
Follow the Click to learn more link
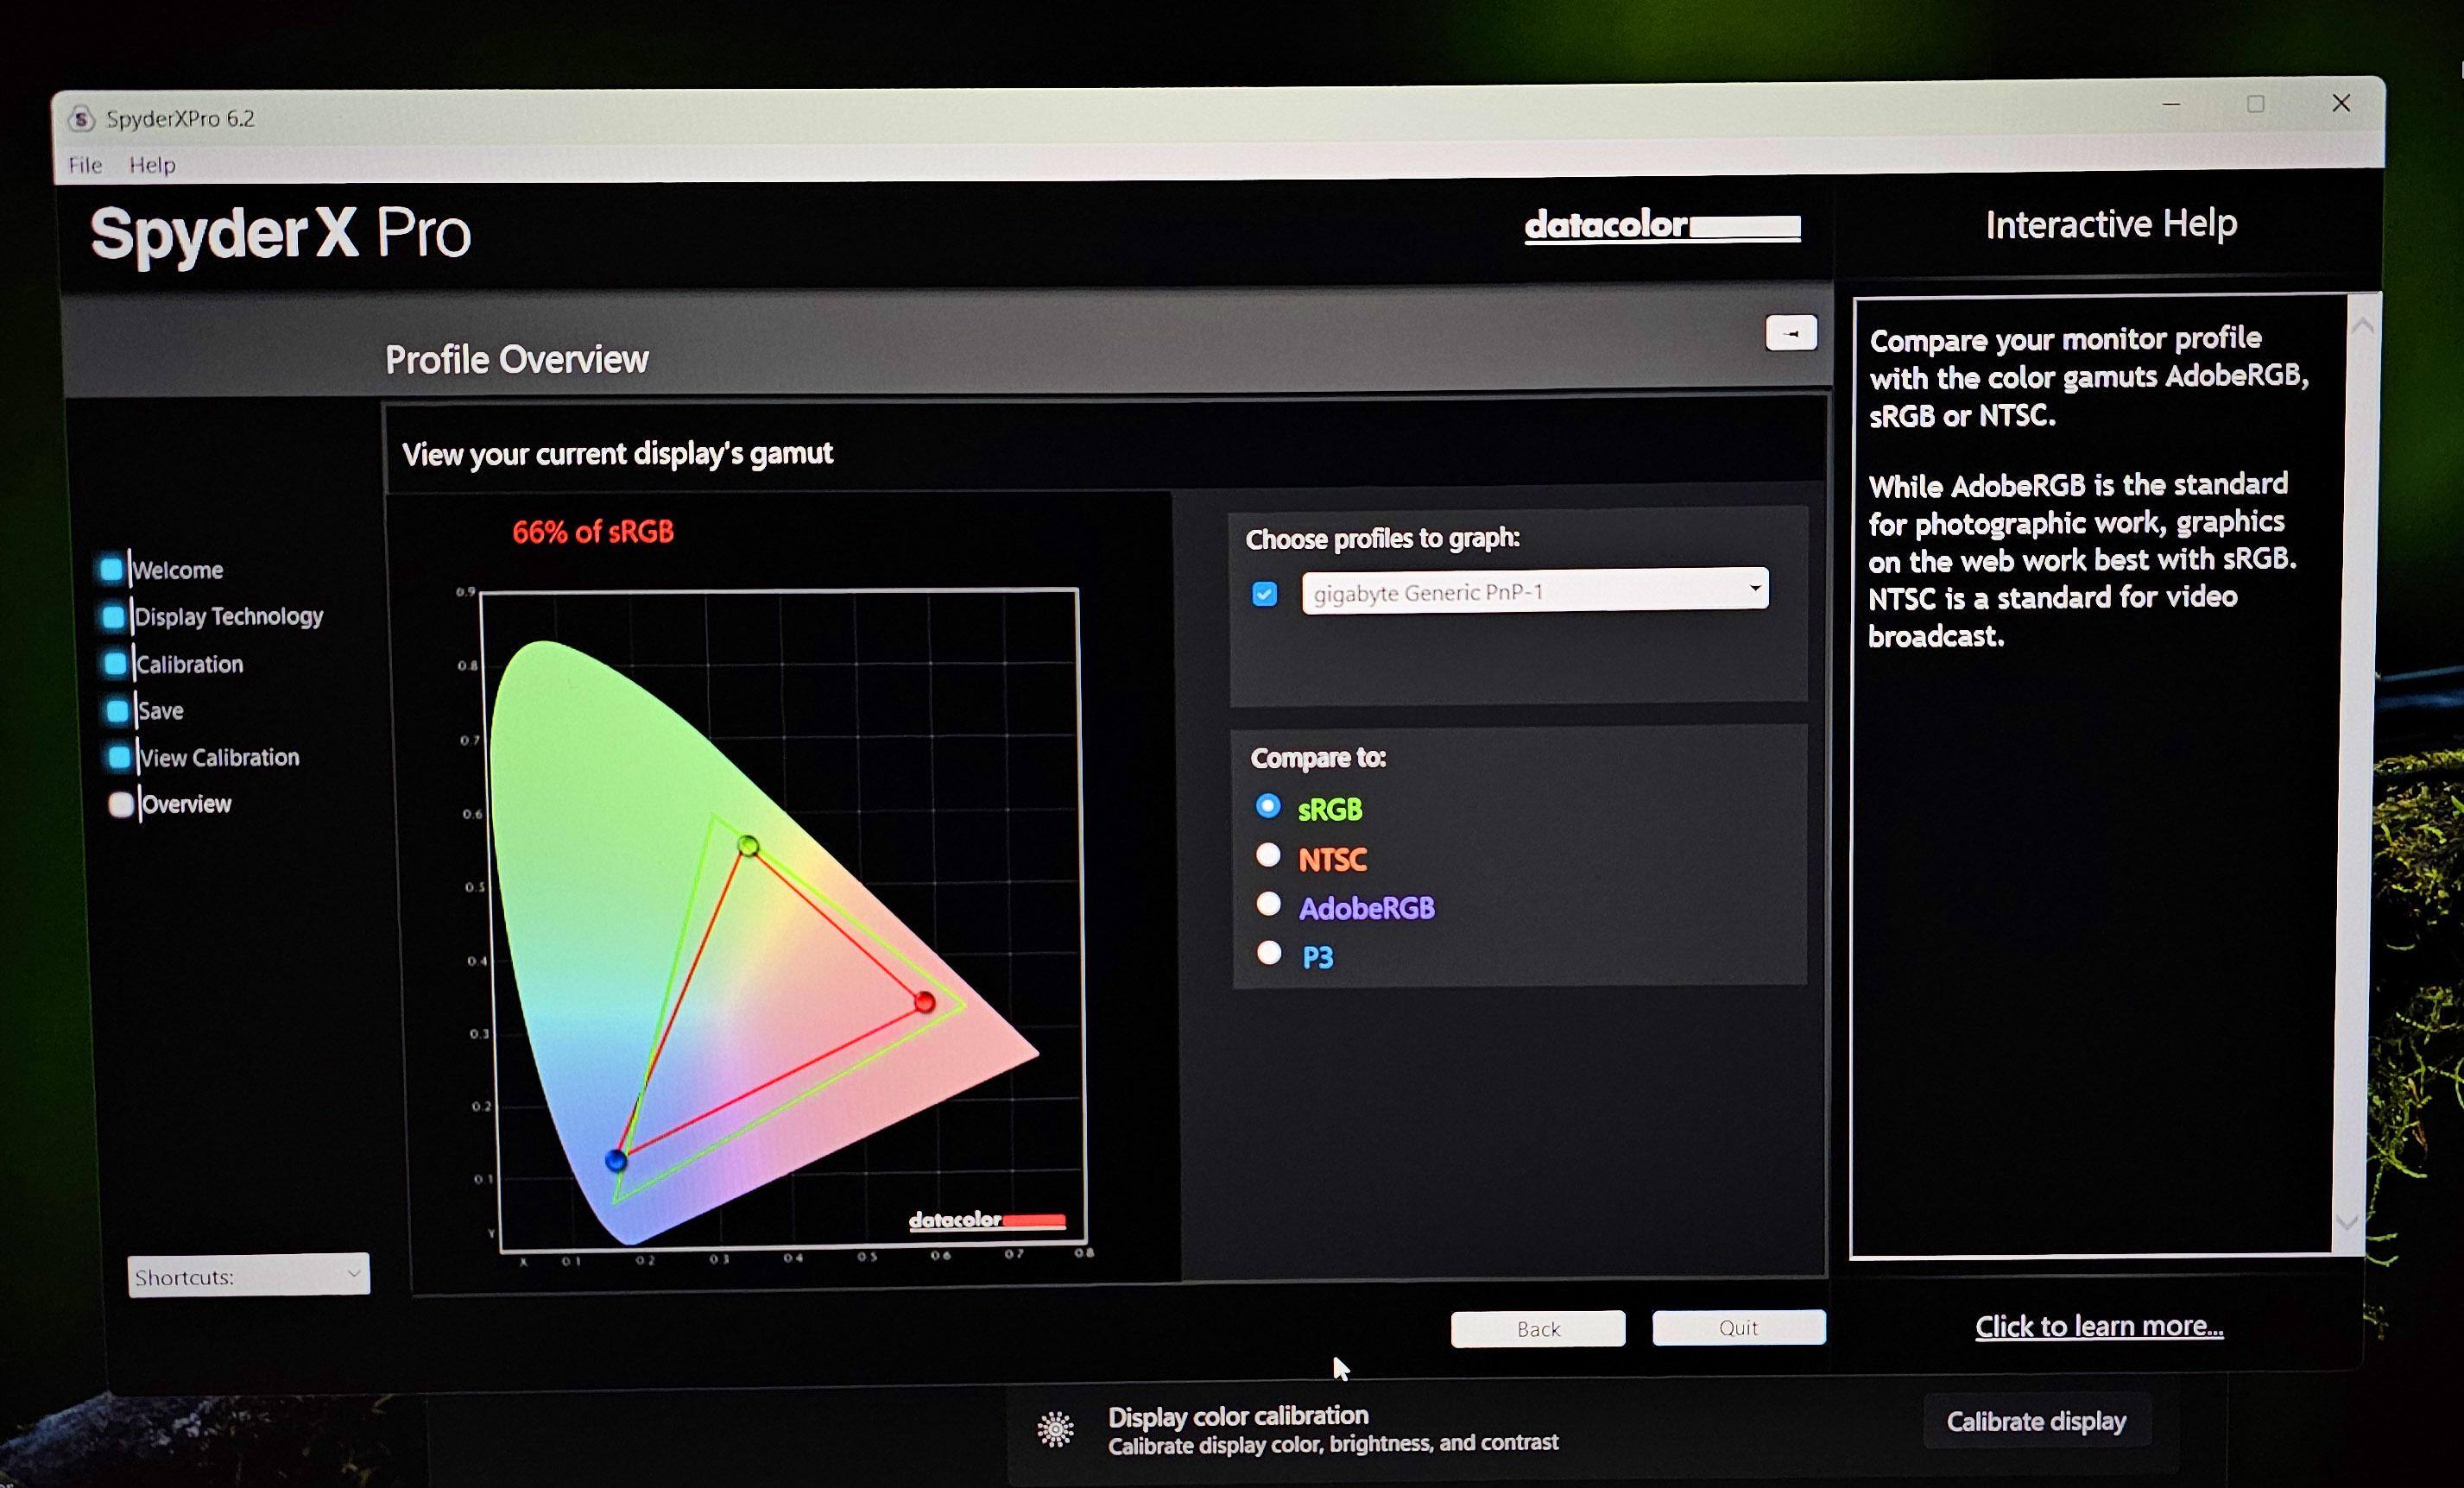coord(2098,1326)
